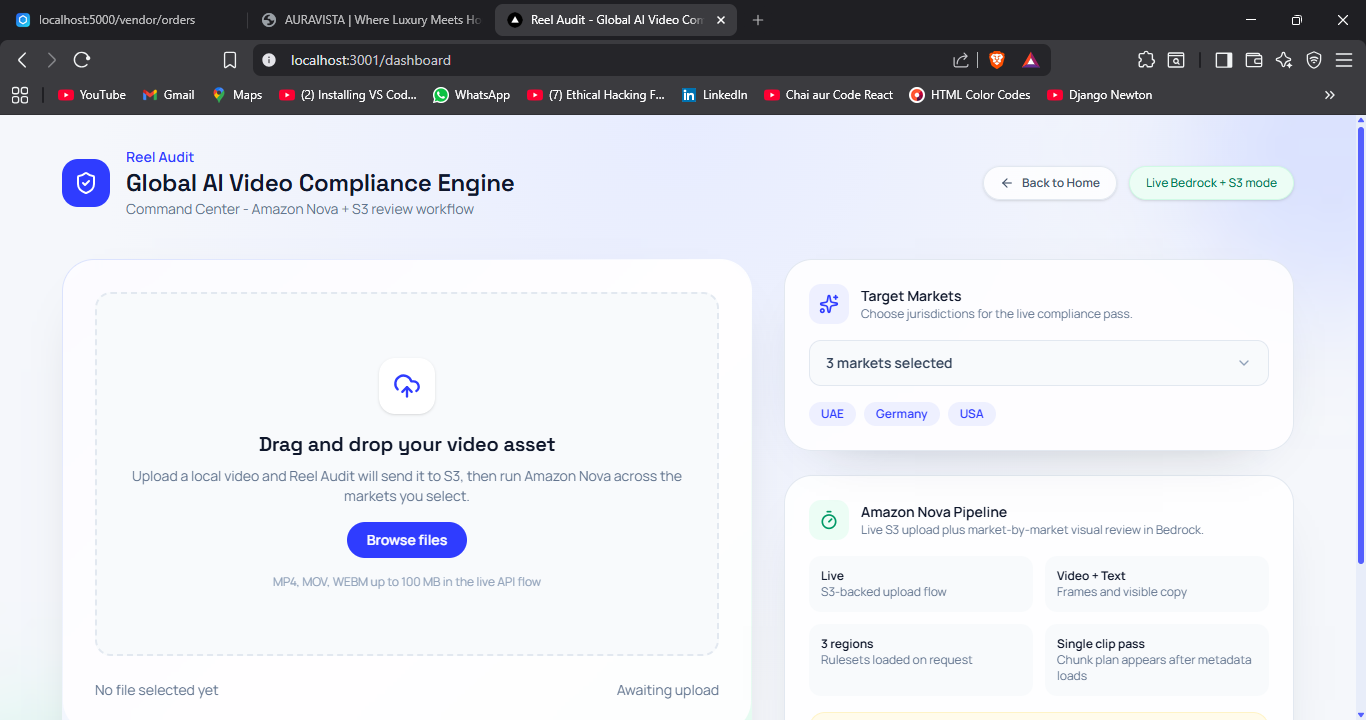Viewport: 1366px width, 720px height.
Task: Click the Reel Audit shield logo
Action: [x=86, y=183]
